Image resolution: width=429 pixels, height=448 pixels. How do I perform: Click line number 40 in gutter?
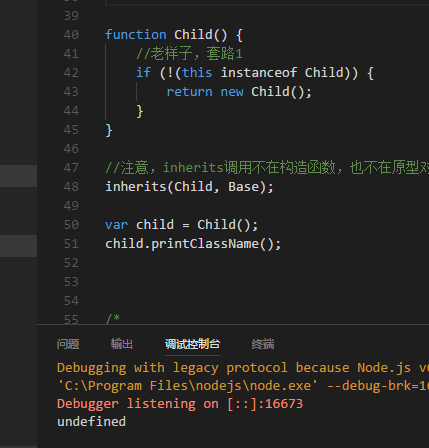(x=71, y=35)
